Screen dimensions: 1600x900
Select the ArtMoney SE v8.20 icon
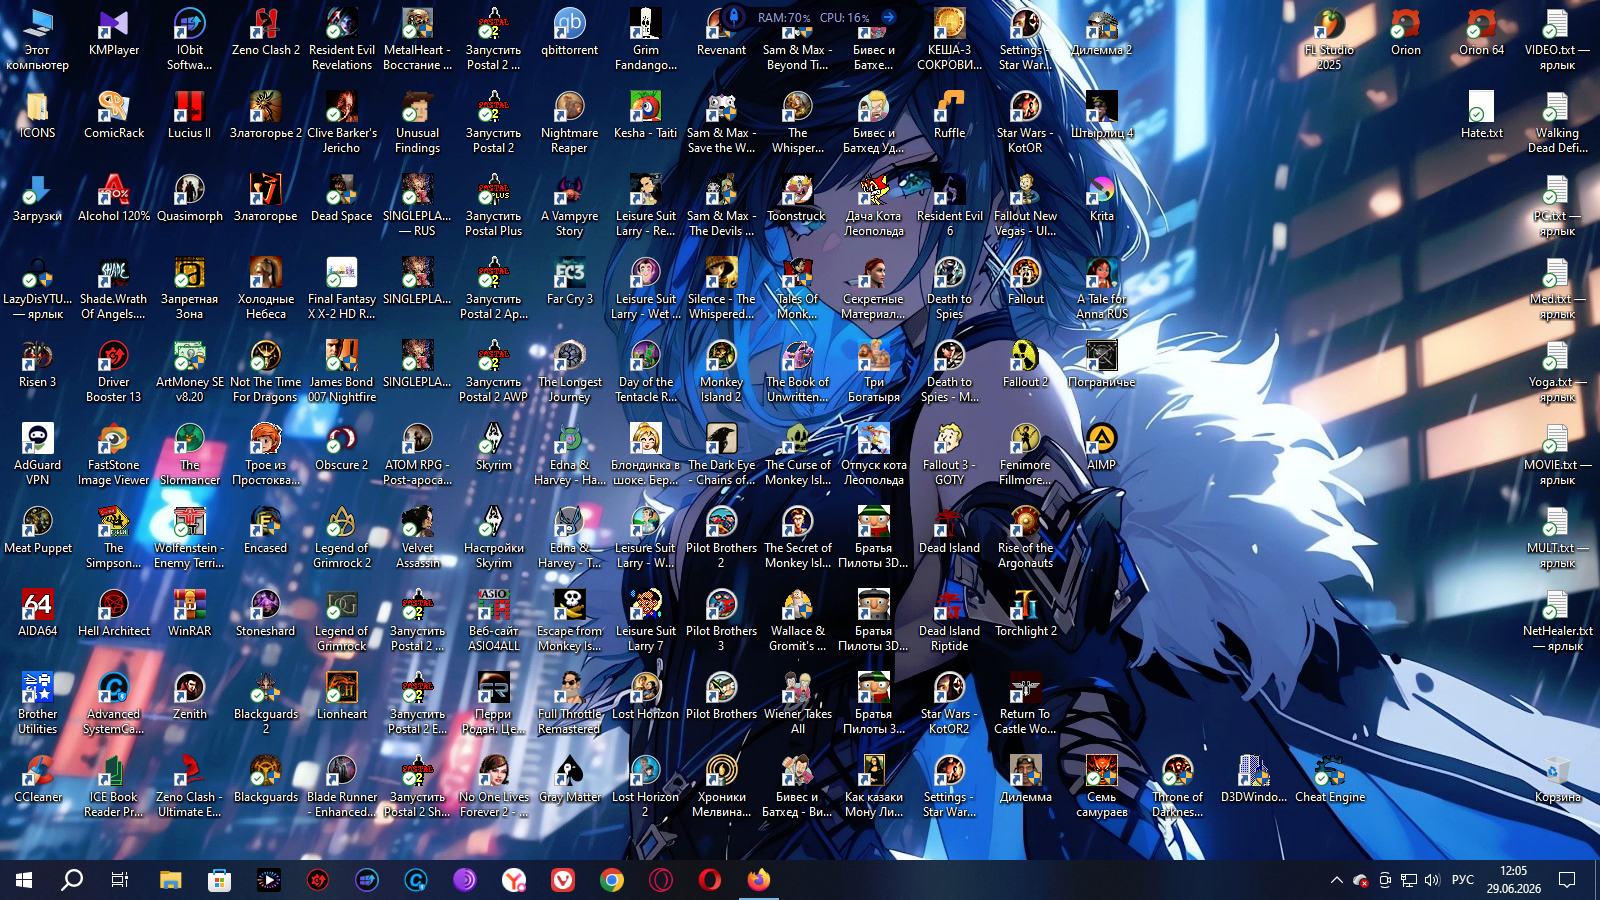click(x=190, y=372)
